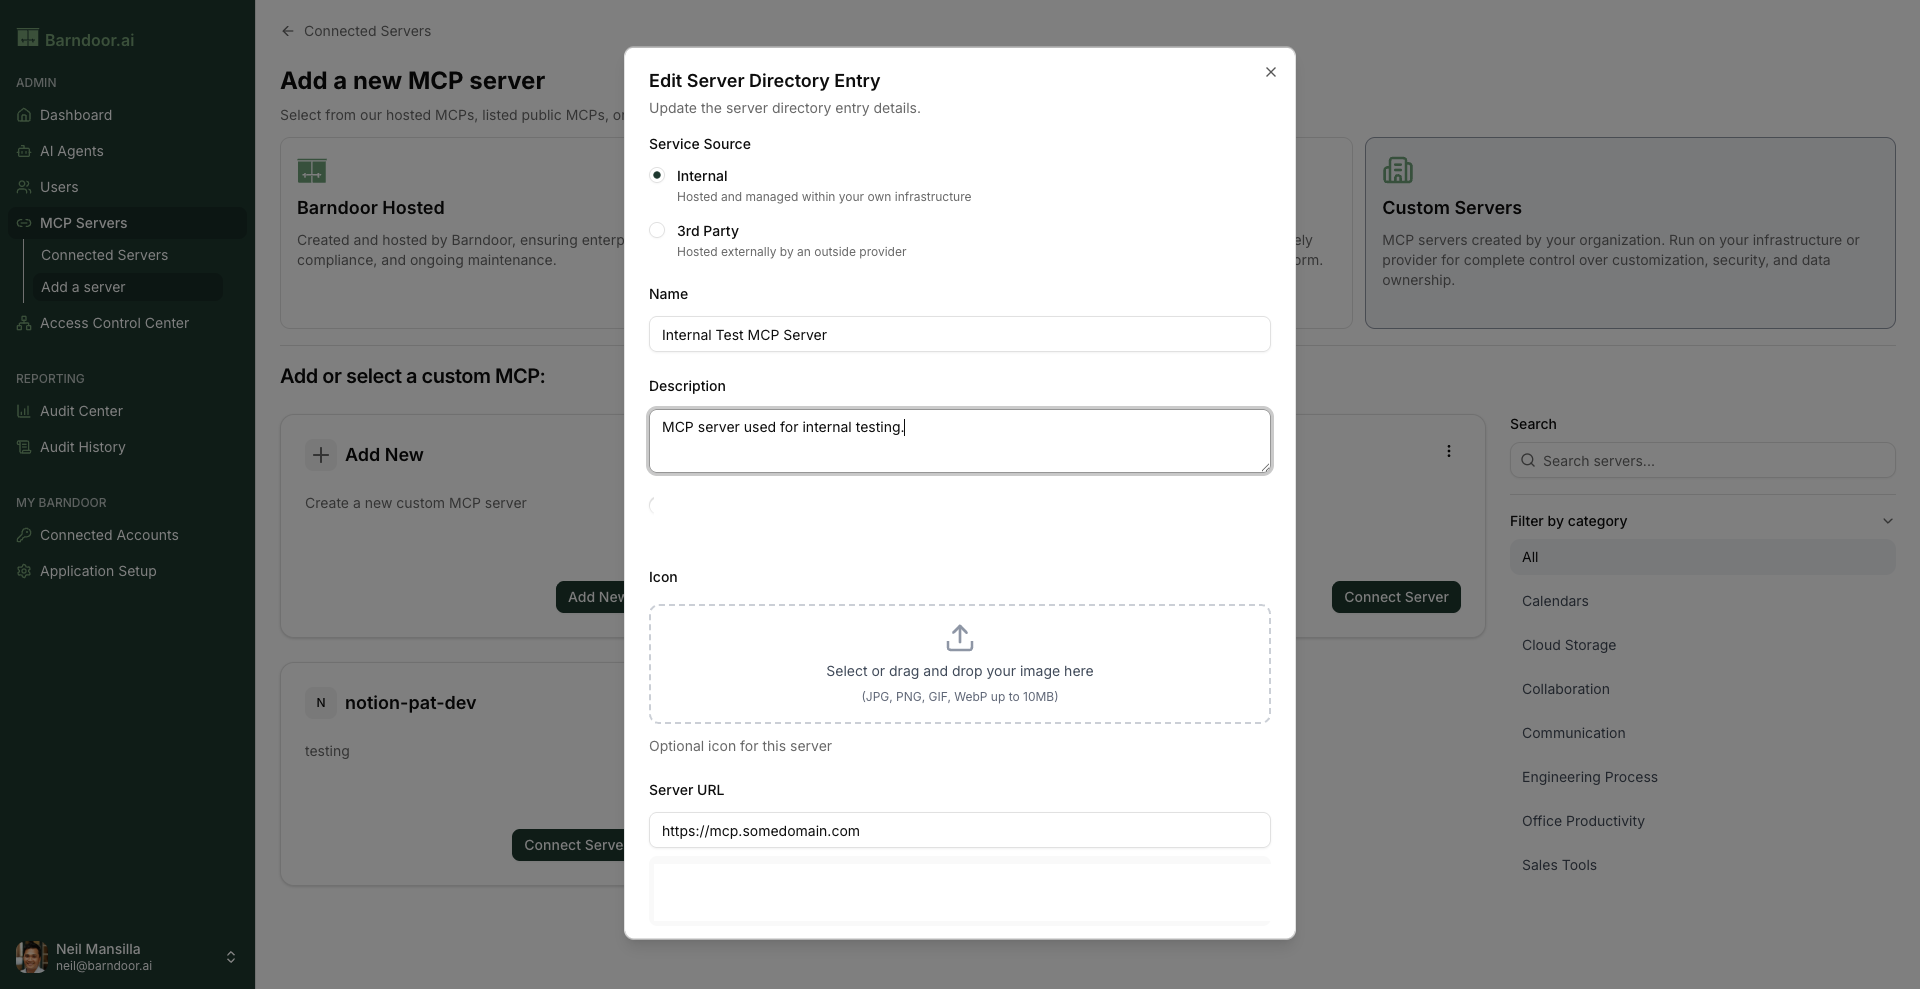Click the Users icon in the sidebar

coord(22,187)
